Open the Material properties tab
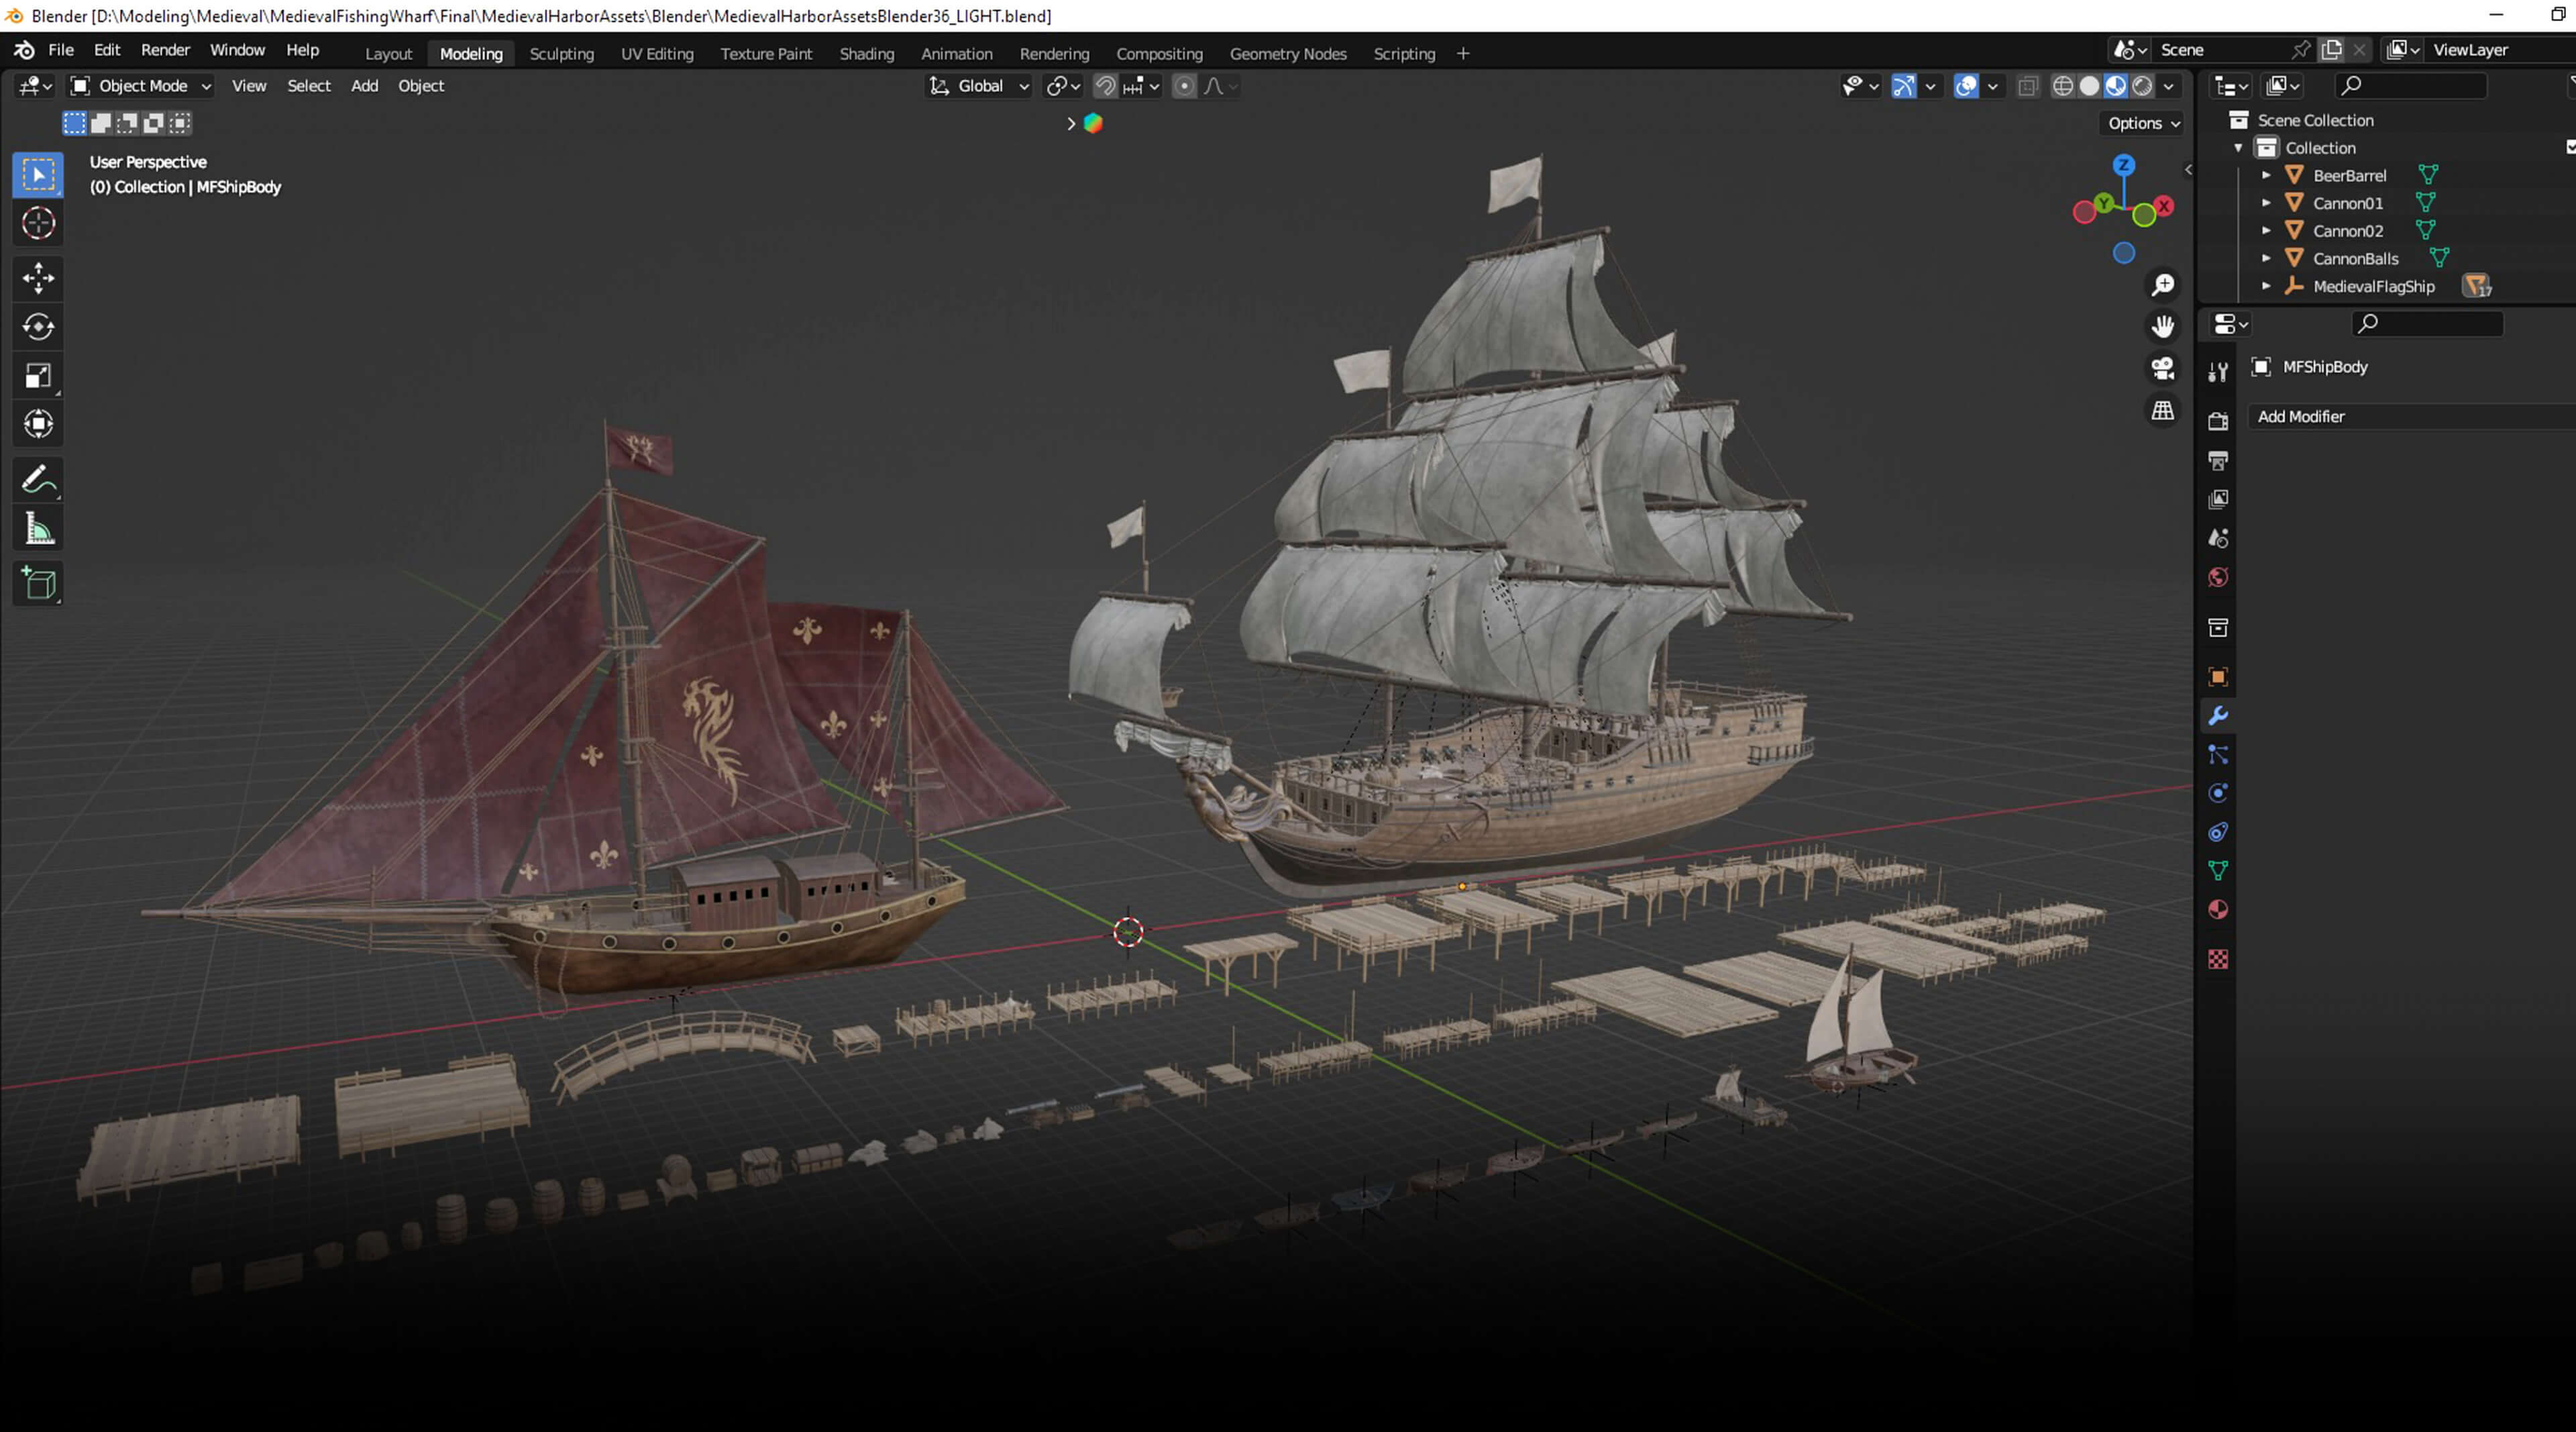Screen dimensions: 2576x1432 tap(2217, 910)
